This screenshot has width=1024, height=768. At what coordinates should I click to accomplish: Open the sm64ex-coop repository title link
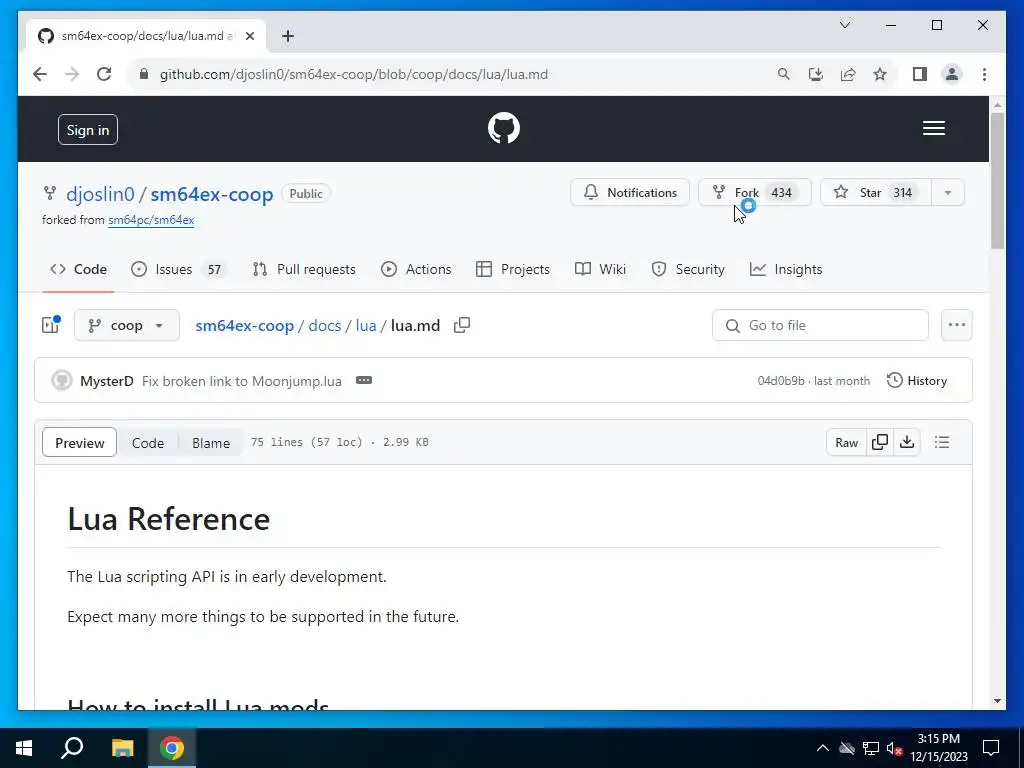[212, 194]
